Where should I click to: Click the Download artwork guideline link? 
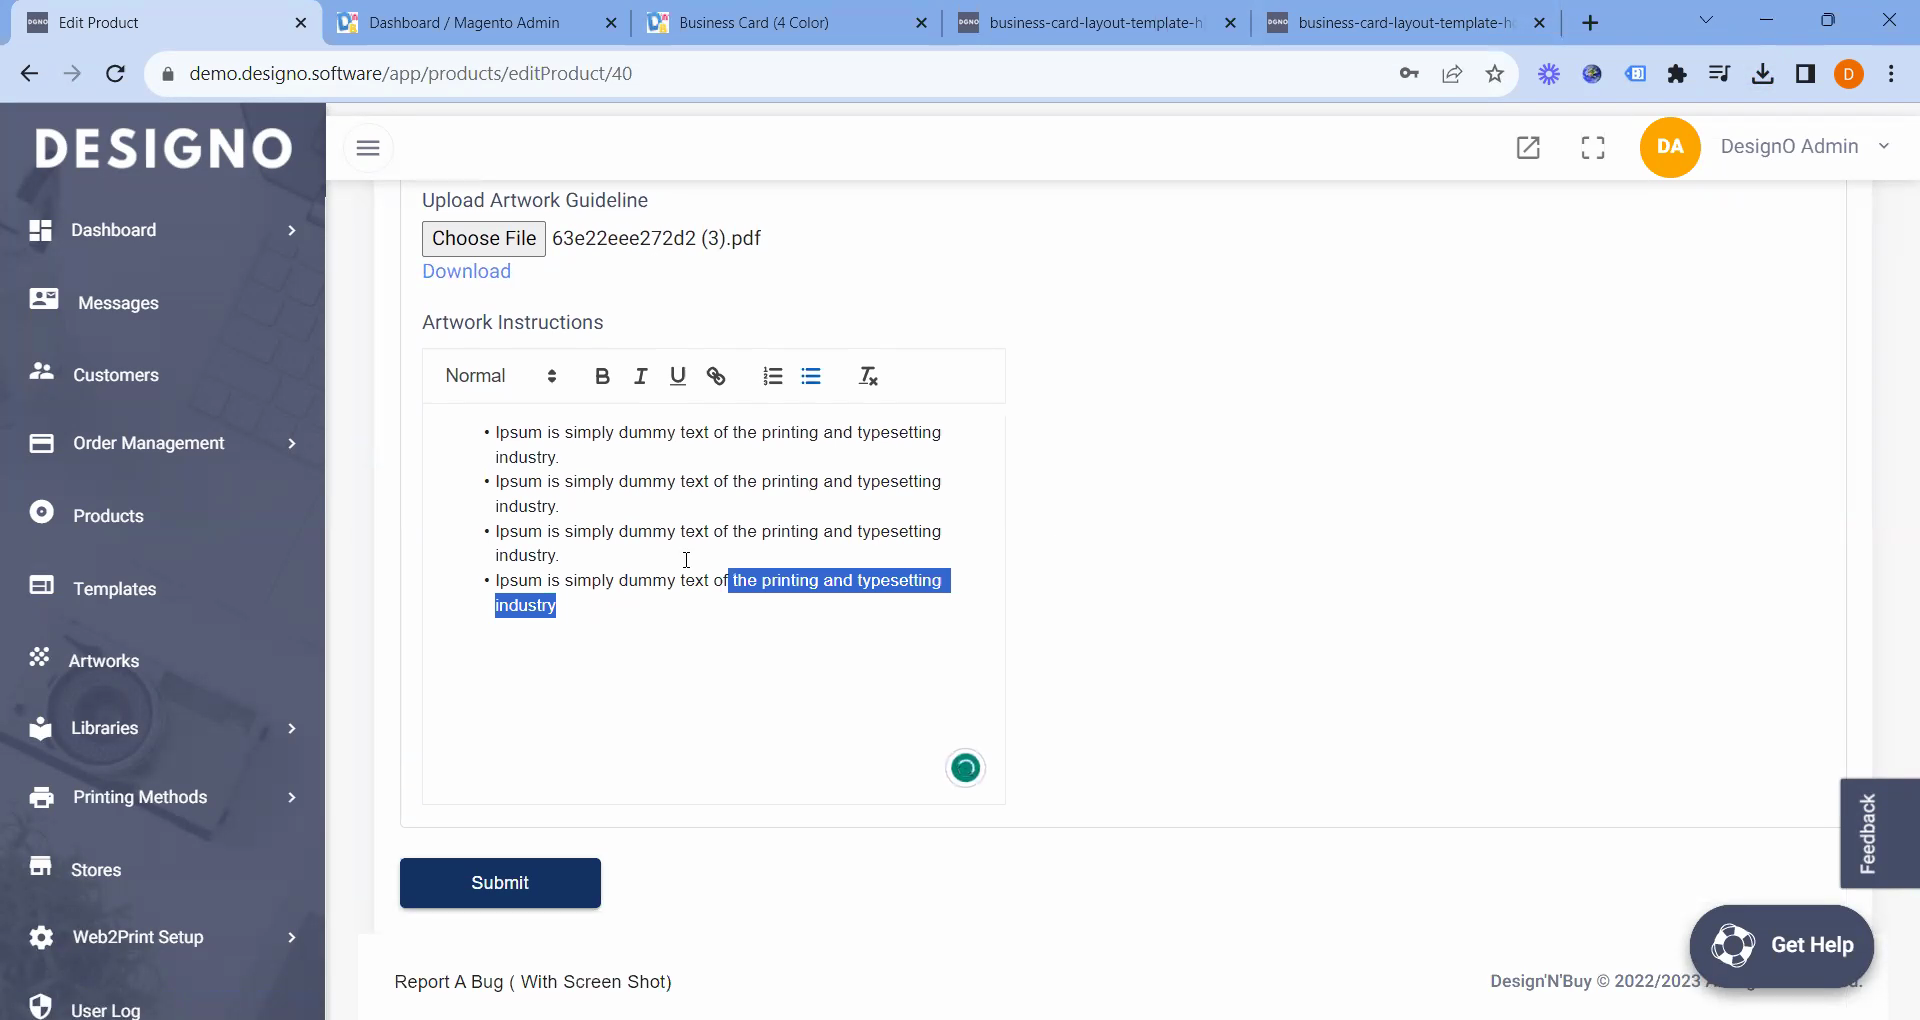[466, 271]
